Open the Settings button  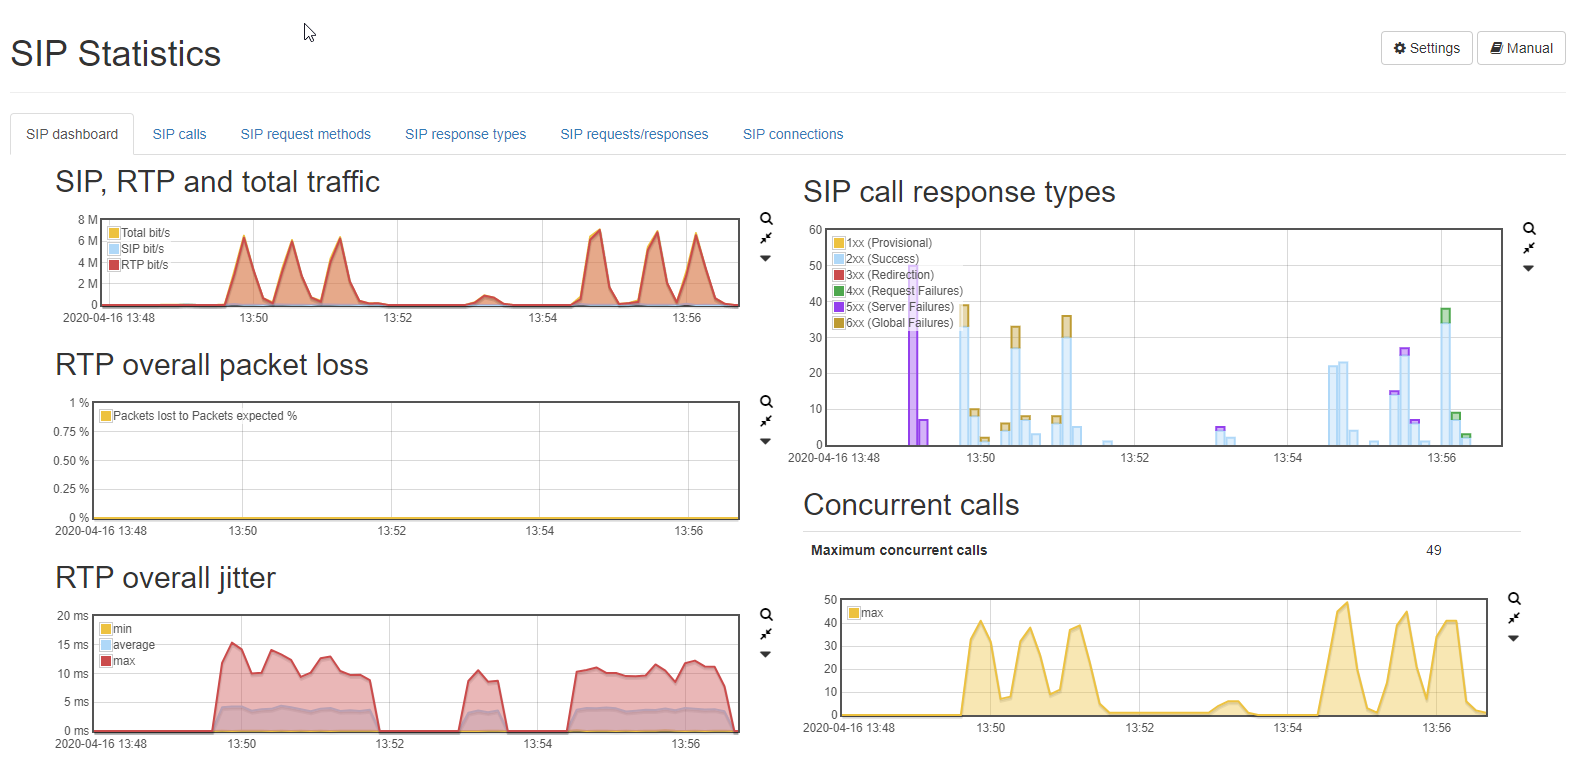pyautogui.click(x=1426, y=48)
